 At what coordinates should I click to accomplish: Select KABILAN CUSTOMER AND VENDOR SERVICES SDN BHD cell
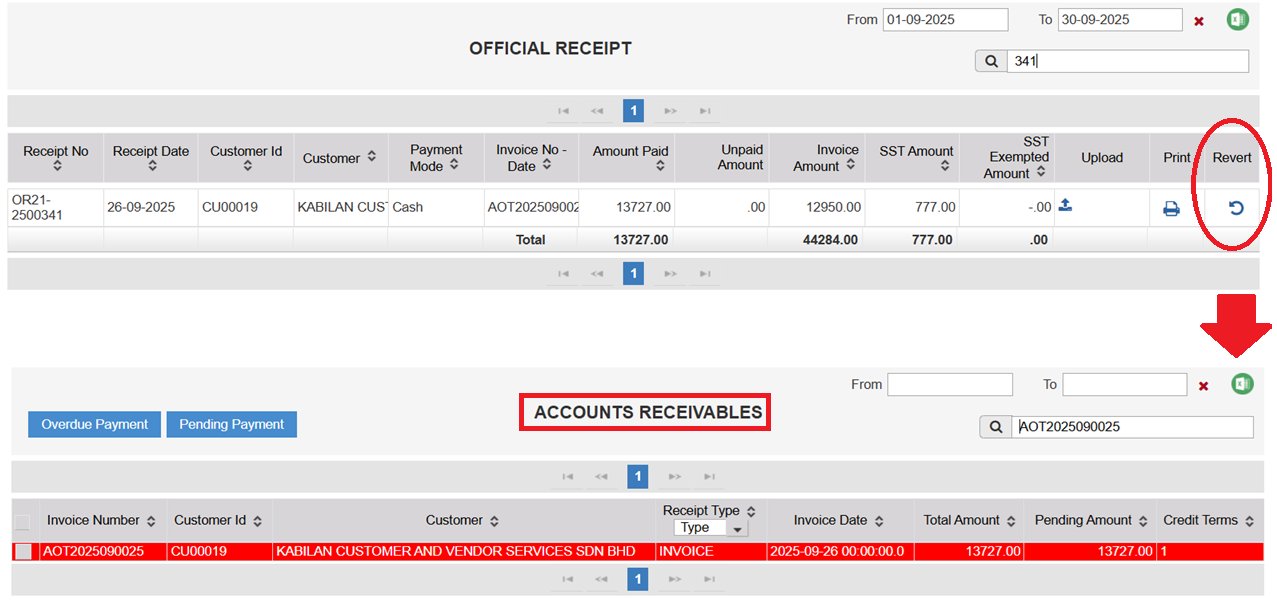[463, 551]
